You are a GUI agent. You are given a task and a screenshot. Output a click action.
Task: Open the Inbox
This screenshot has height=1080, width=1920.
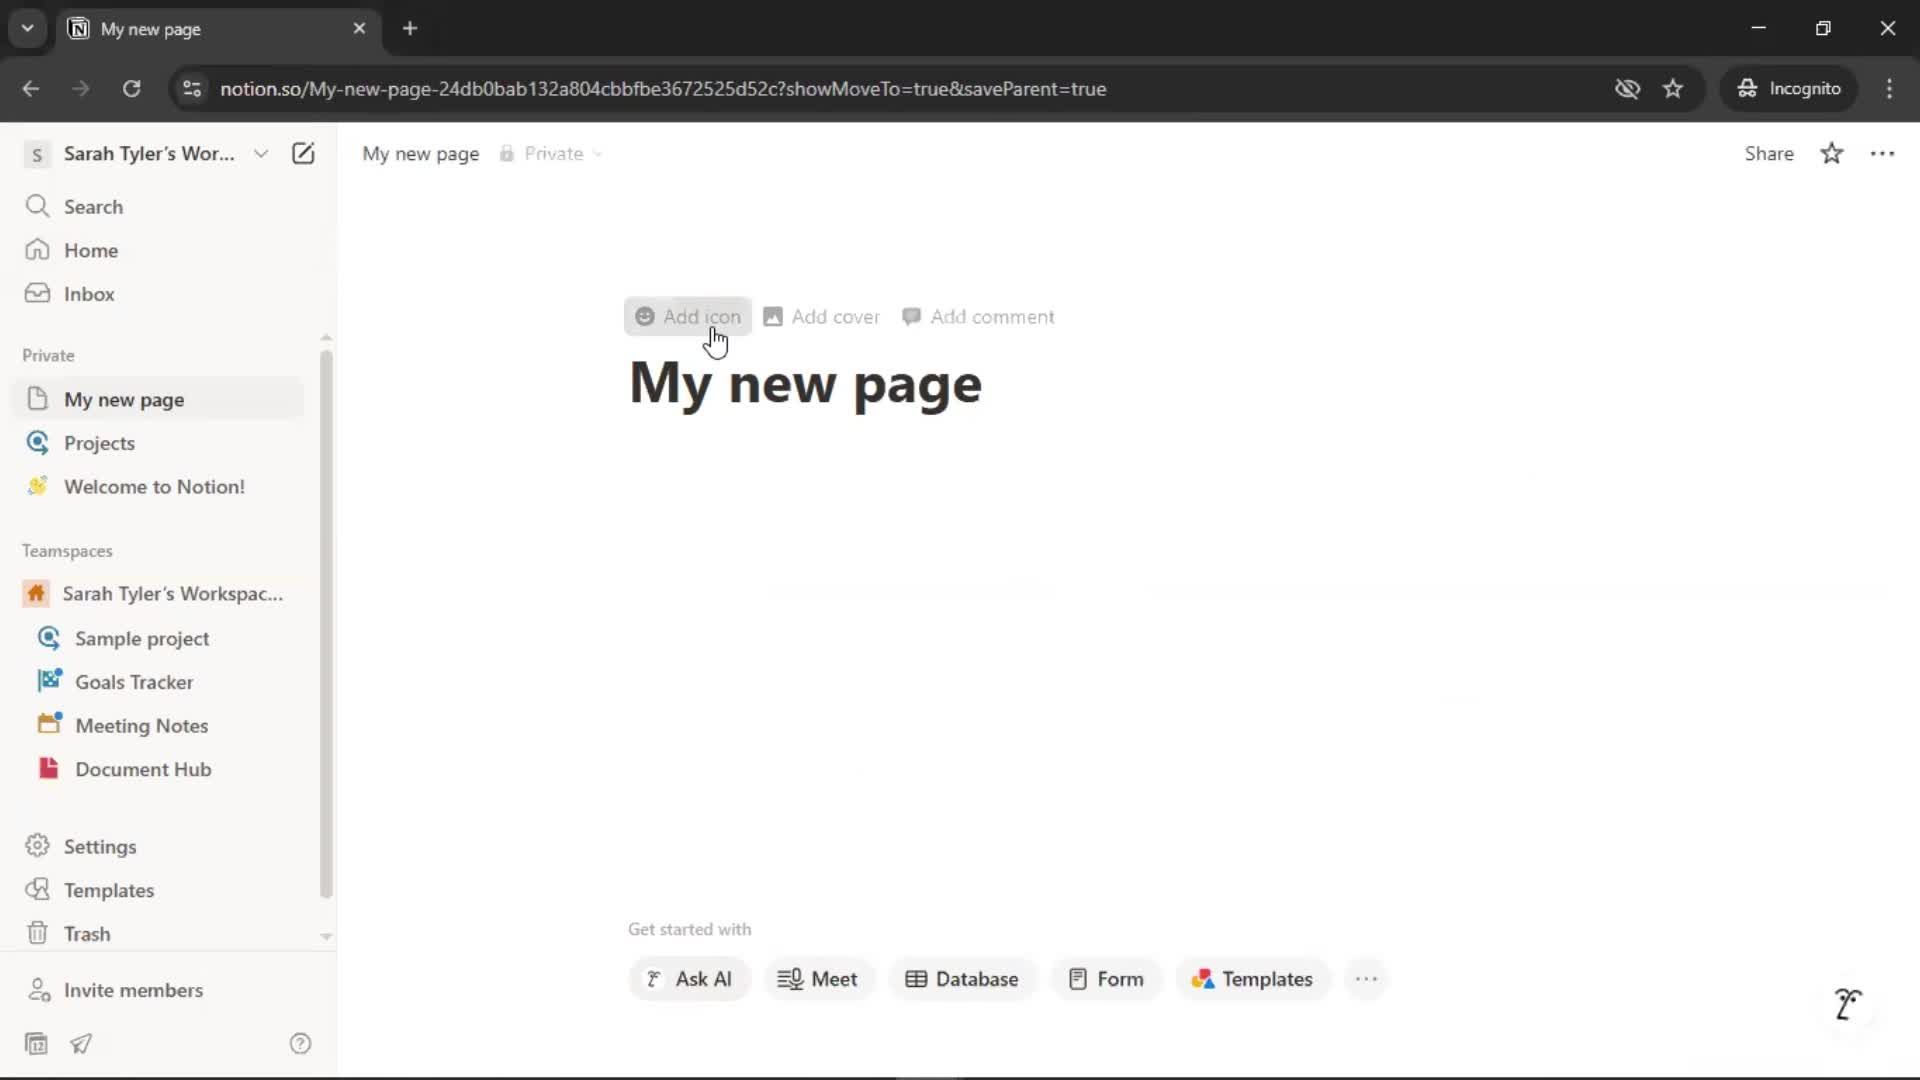coord(160,294)
